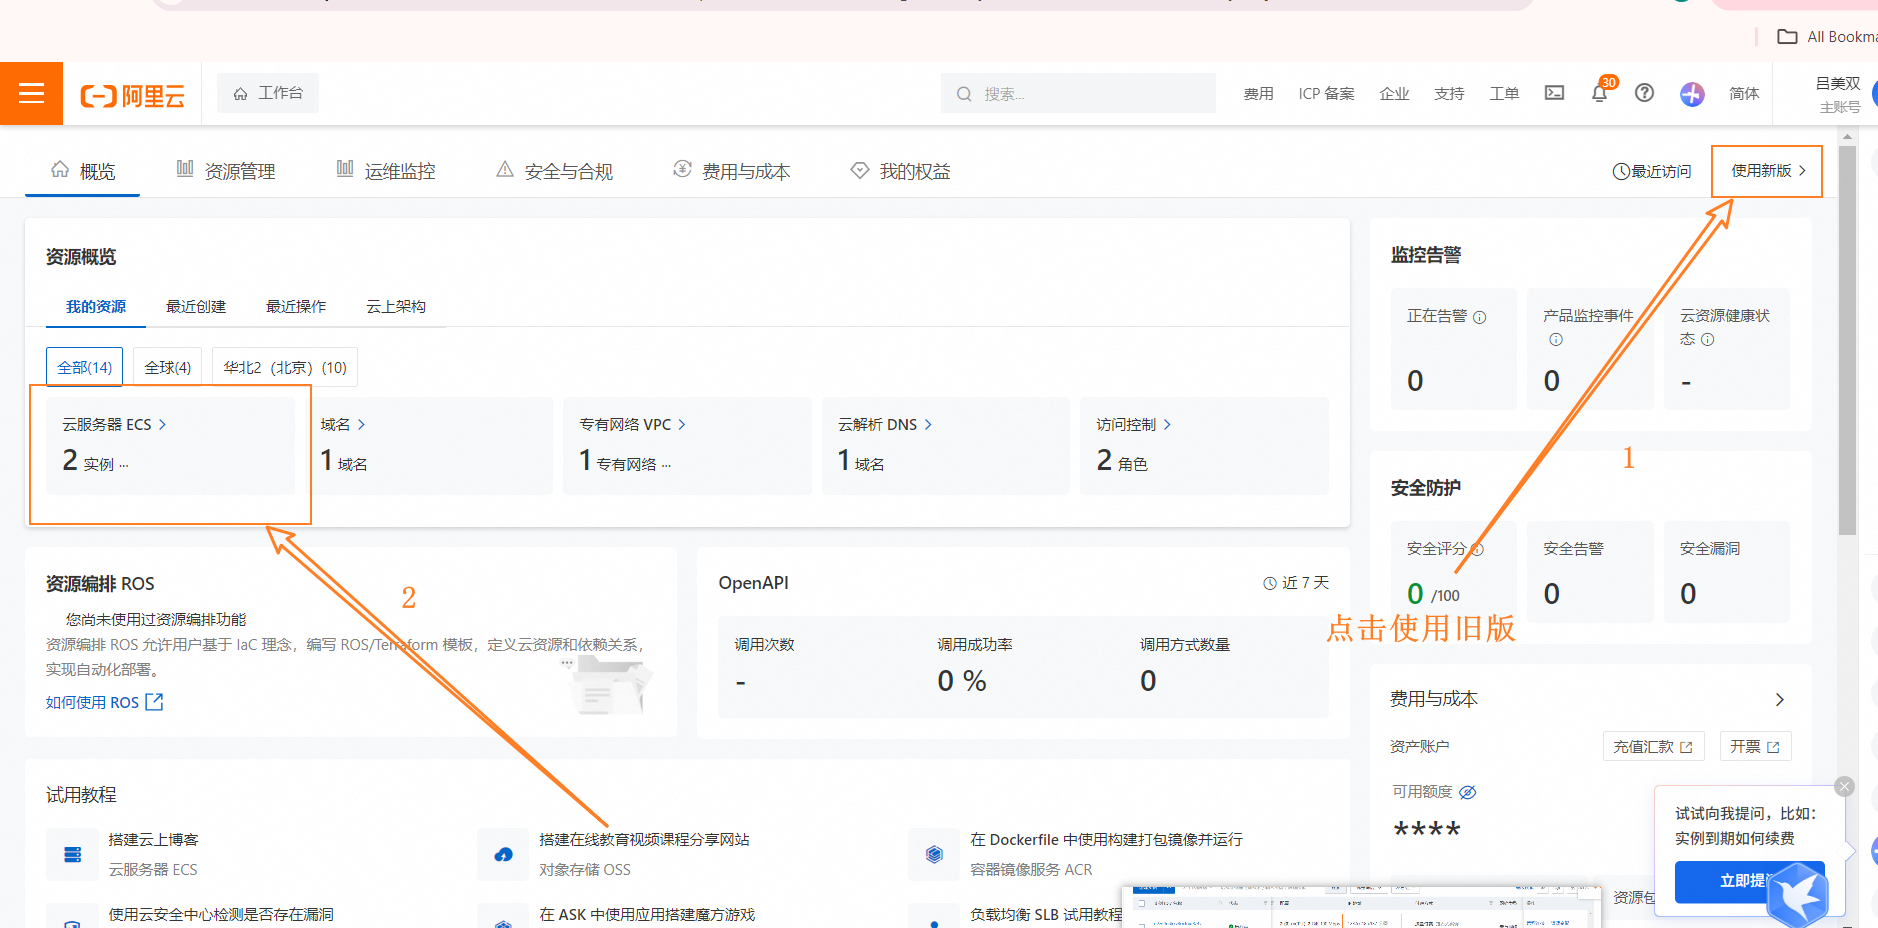Viewport: 1878px width, 928px height.
Task: Open 最近访问 recent visits
Action: coord(1652,171)
